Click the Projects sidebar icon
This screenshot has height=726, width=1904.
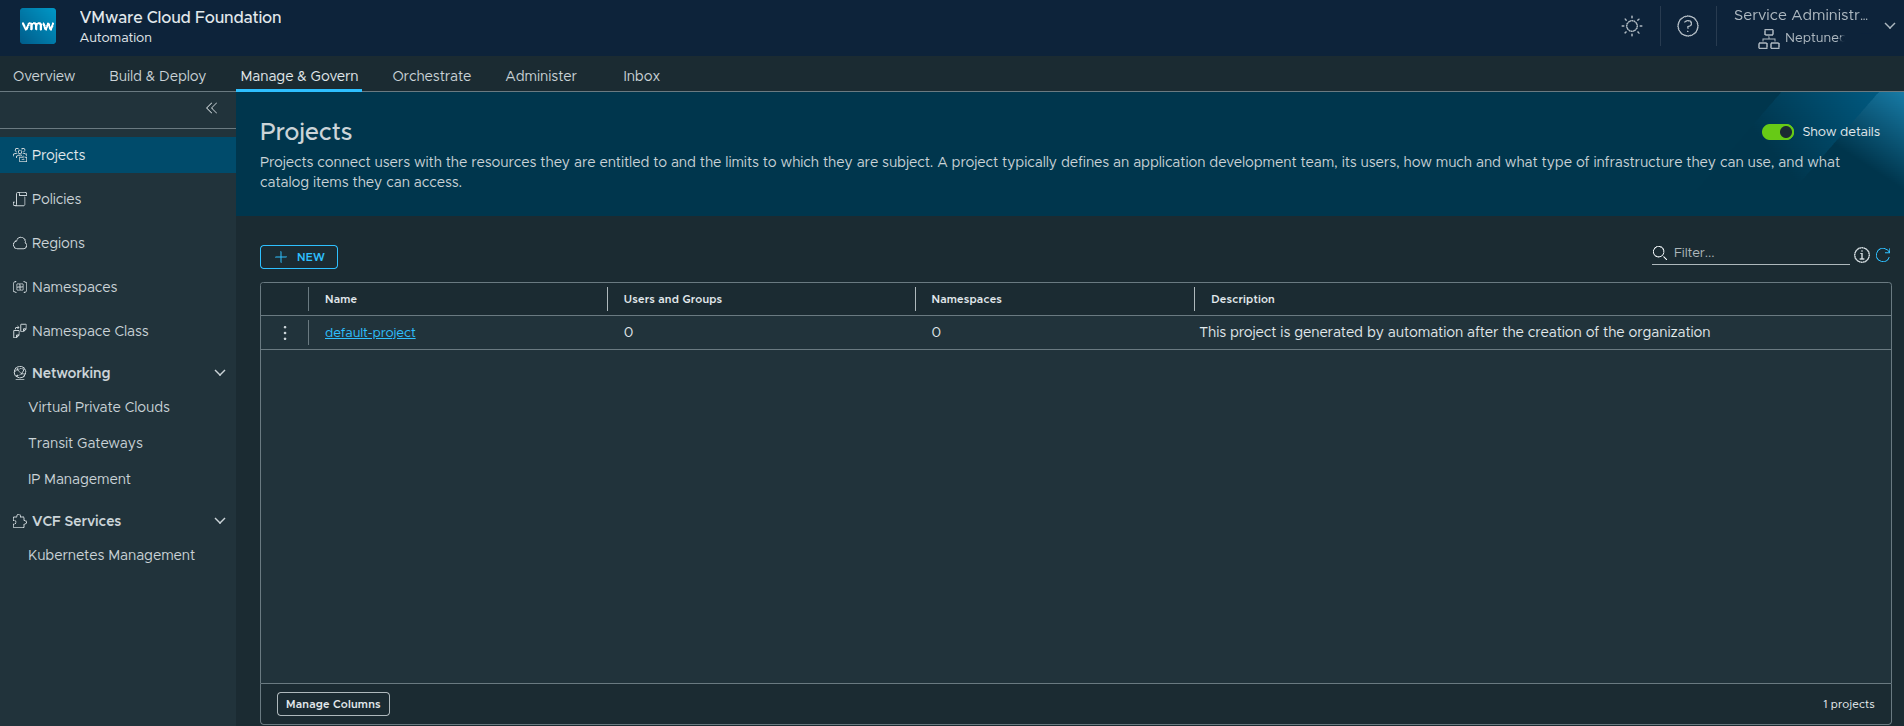coord(19,155)
